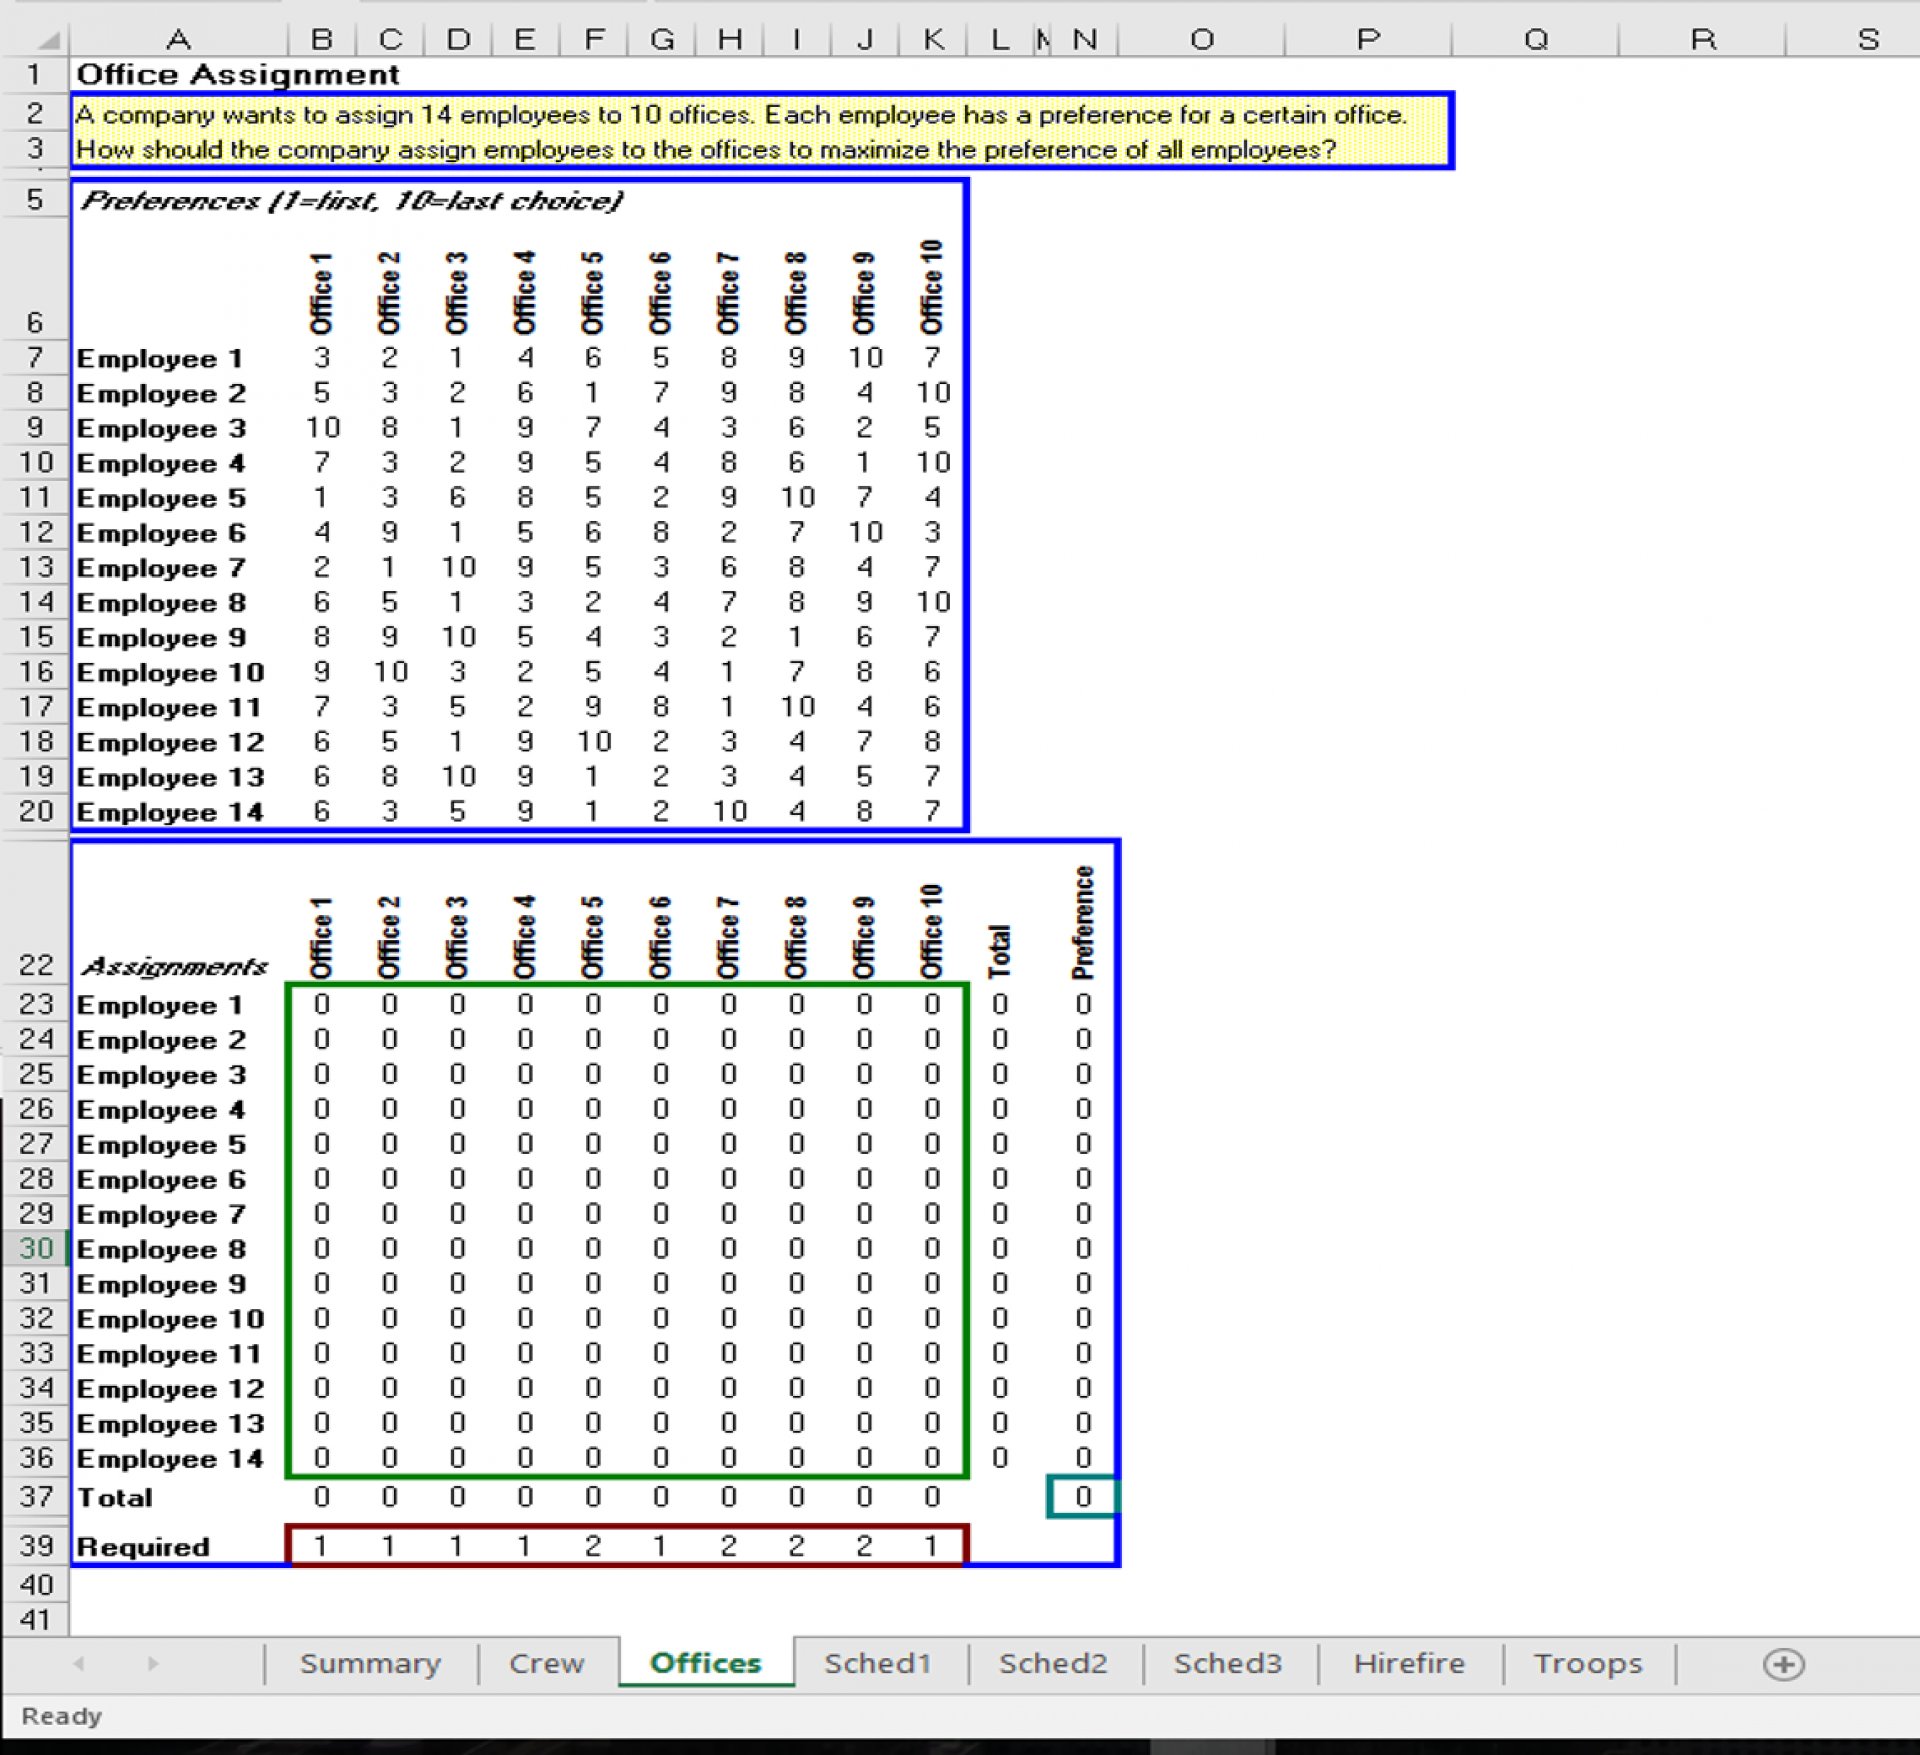This screenshot has width=1920, height=1755.
Task: Select Employee 1 Office 9 preference value 10
Action: (x=864, y=358)
